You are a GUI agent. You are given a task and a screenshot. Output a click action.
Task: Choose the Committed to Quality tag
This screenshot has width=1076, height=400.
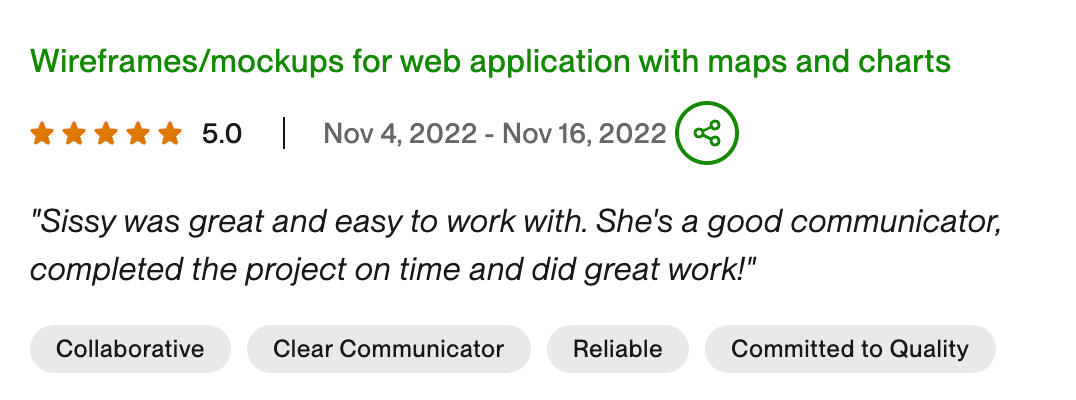pyautogui.click(x=850, y=349)
